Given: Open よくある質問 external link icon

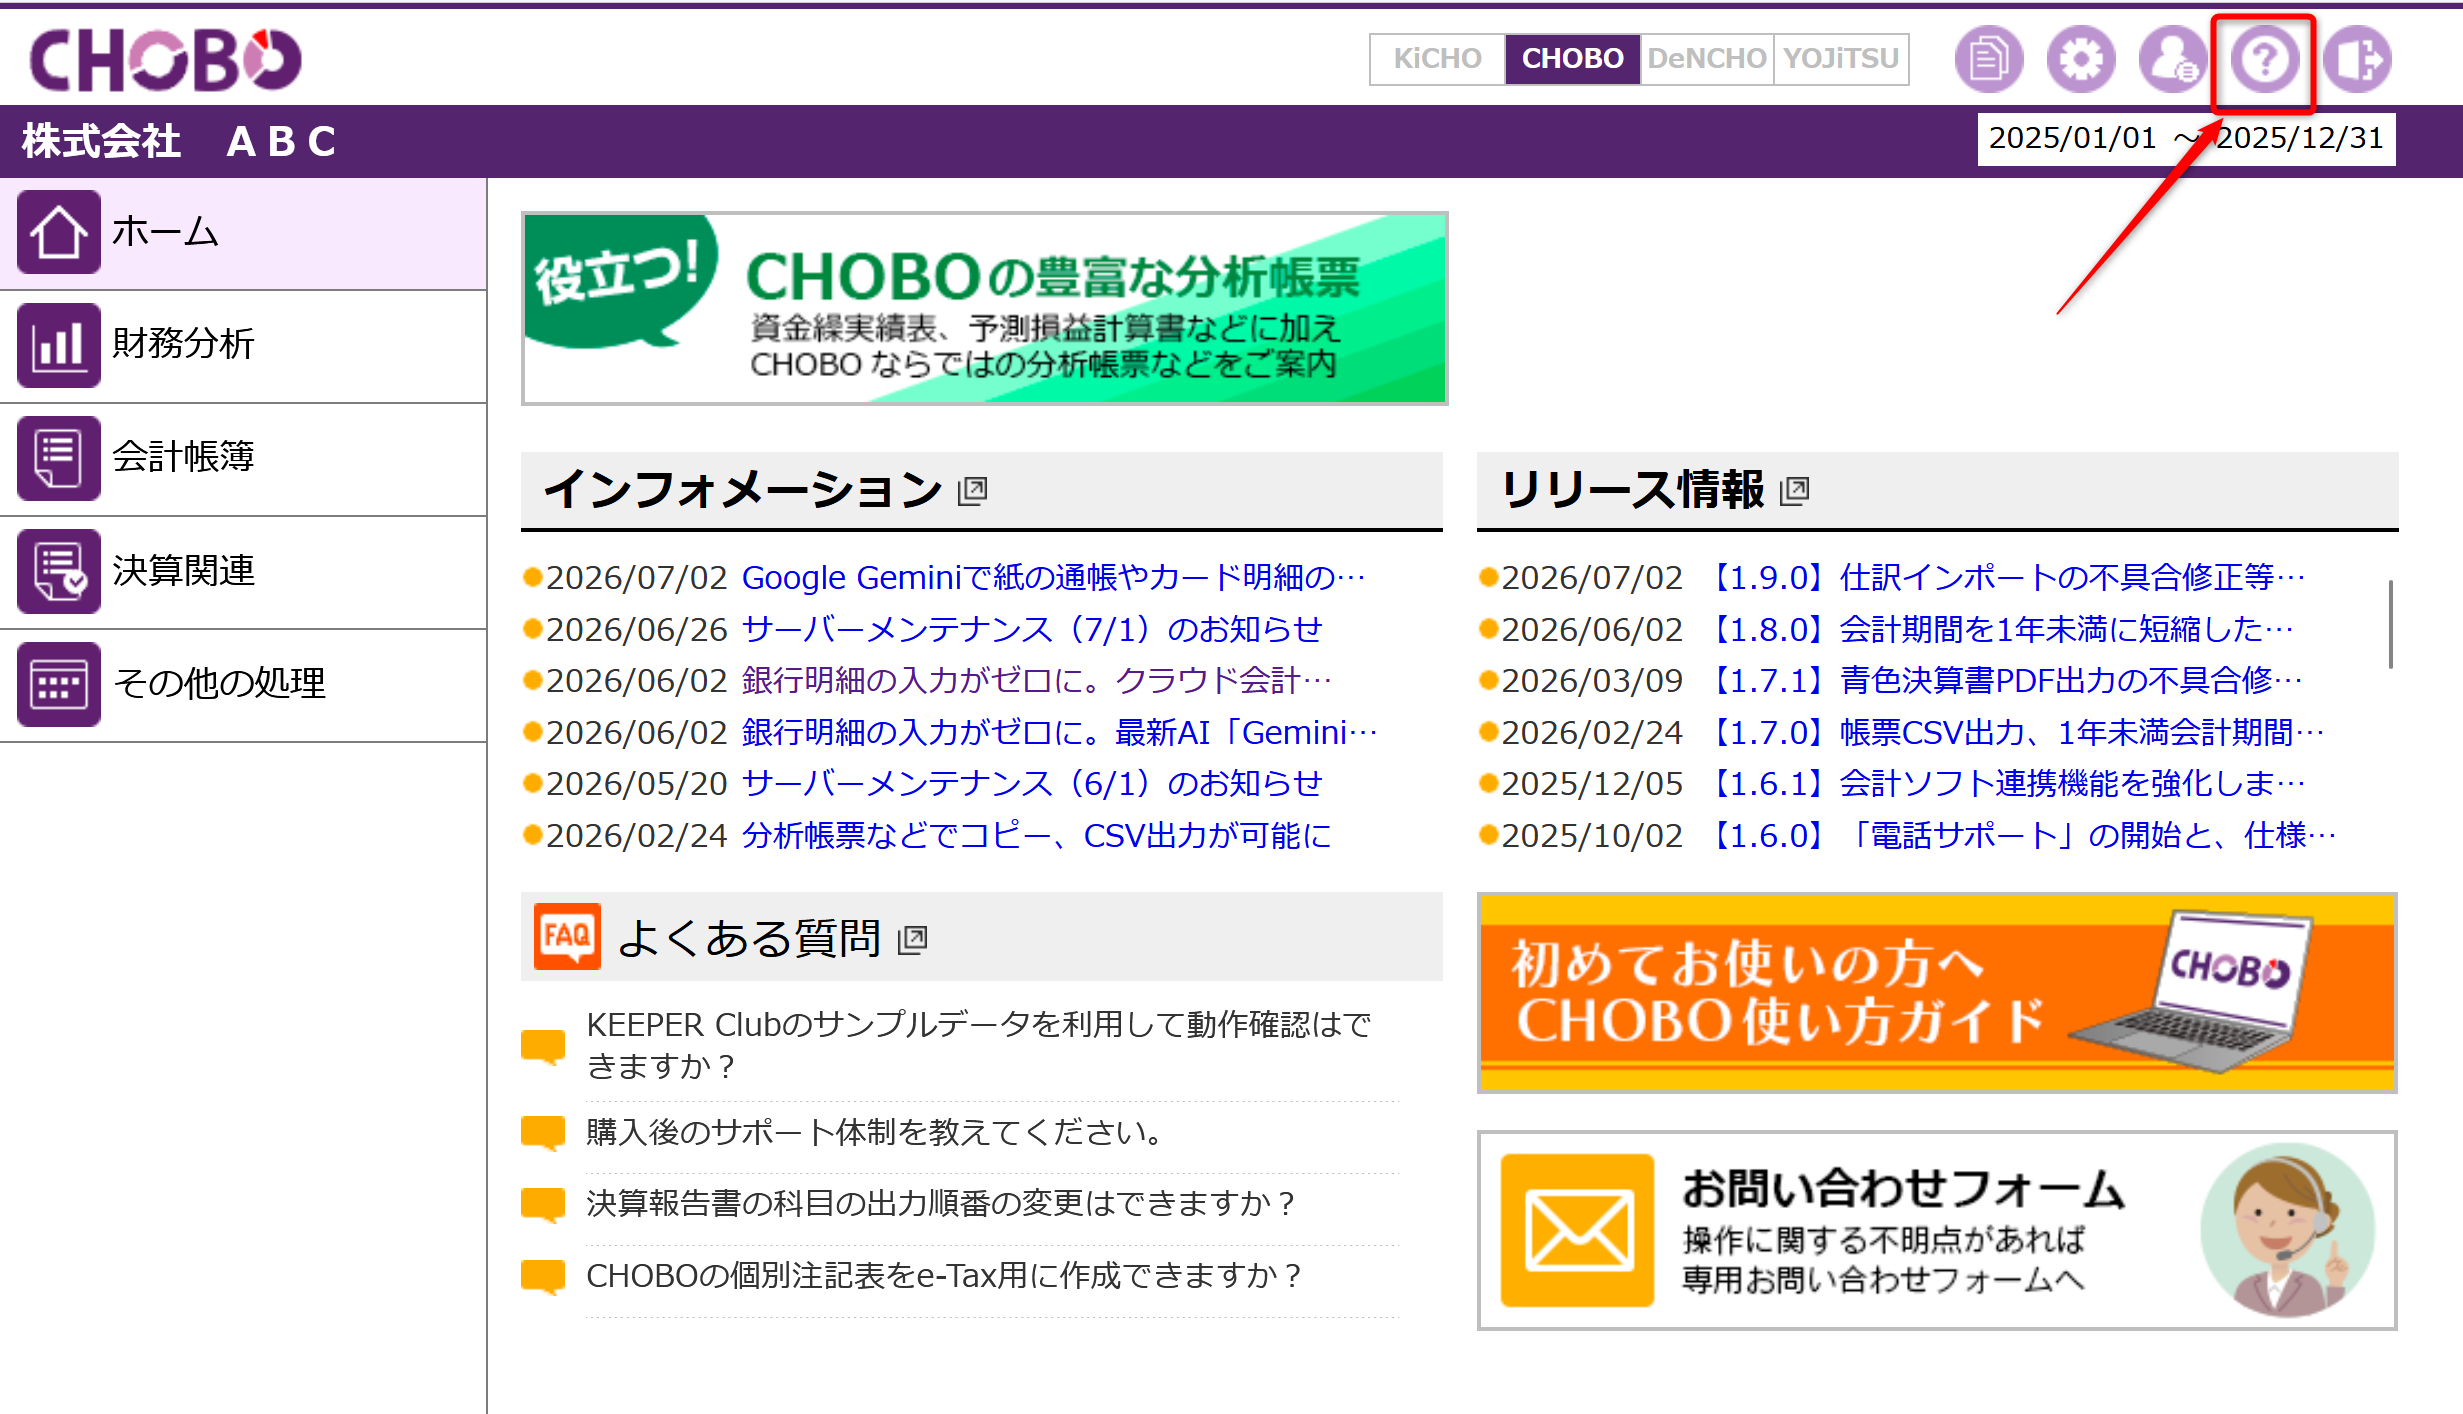Looking at the screenshot, I should [x=912, y=940].
